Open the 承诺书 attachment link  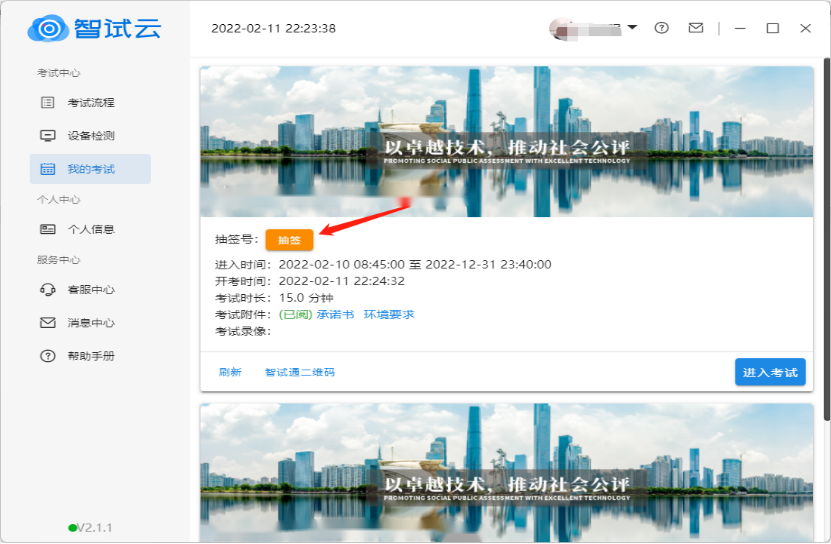[335, 314]
